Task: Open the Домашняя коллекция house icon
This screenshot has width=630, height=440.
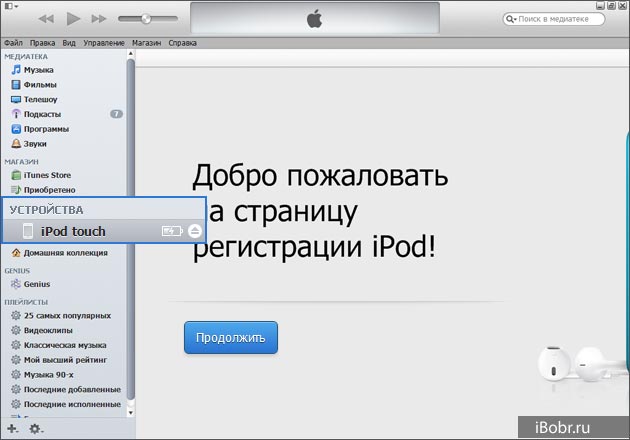Action: pyautogui.click(x=16, y=253)
